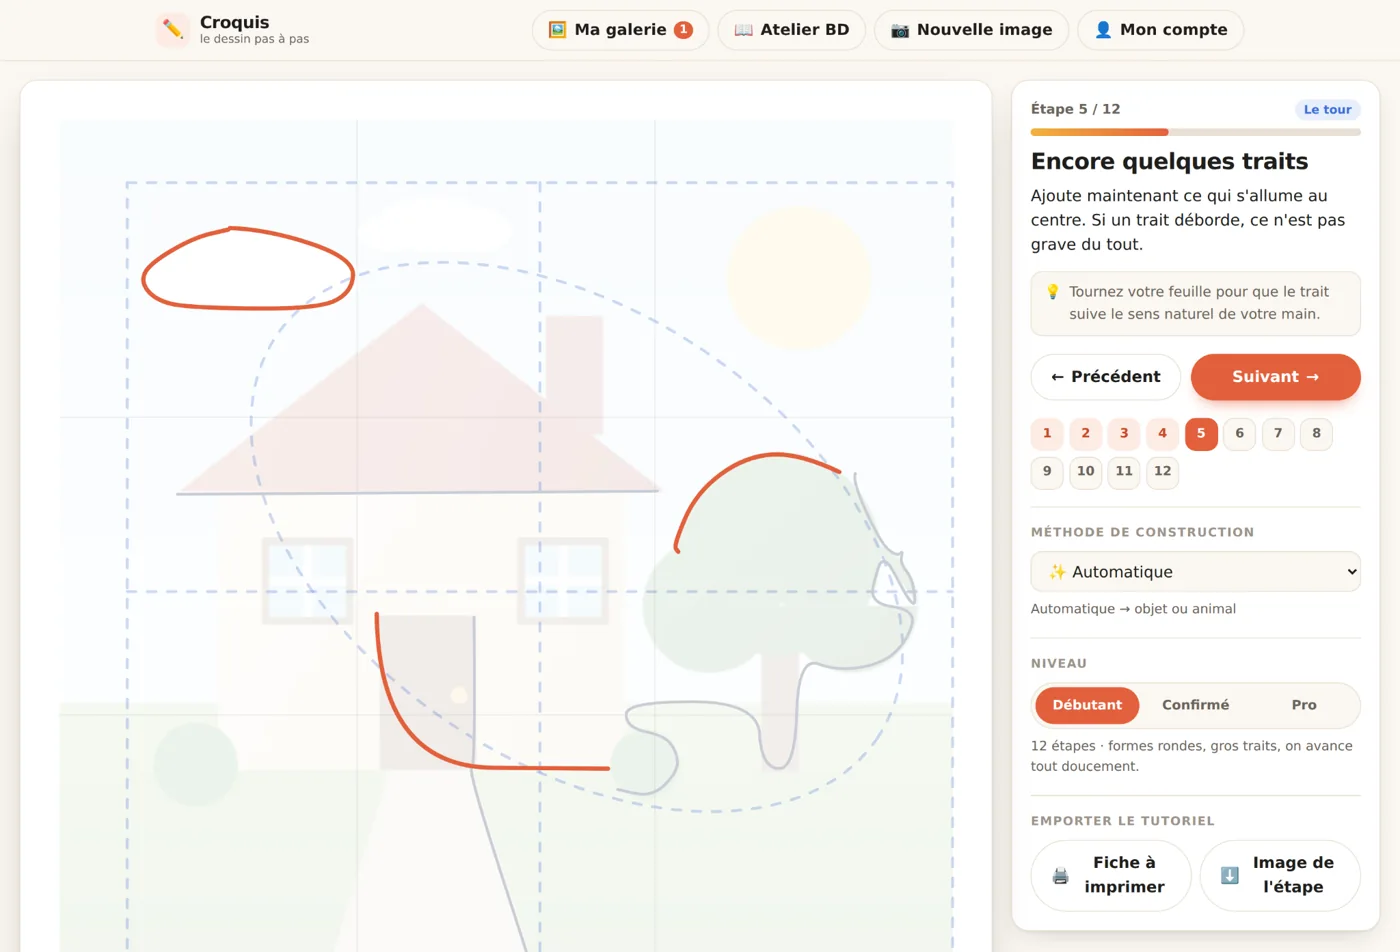Click the open book icon for Atelier BD
The height and width of the screenshot is (952, 1400).
[743, 30]
